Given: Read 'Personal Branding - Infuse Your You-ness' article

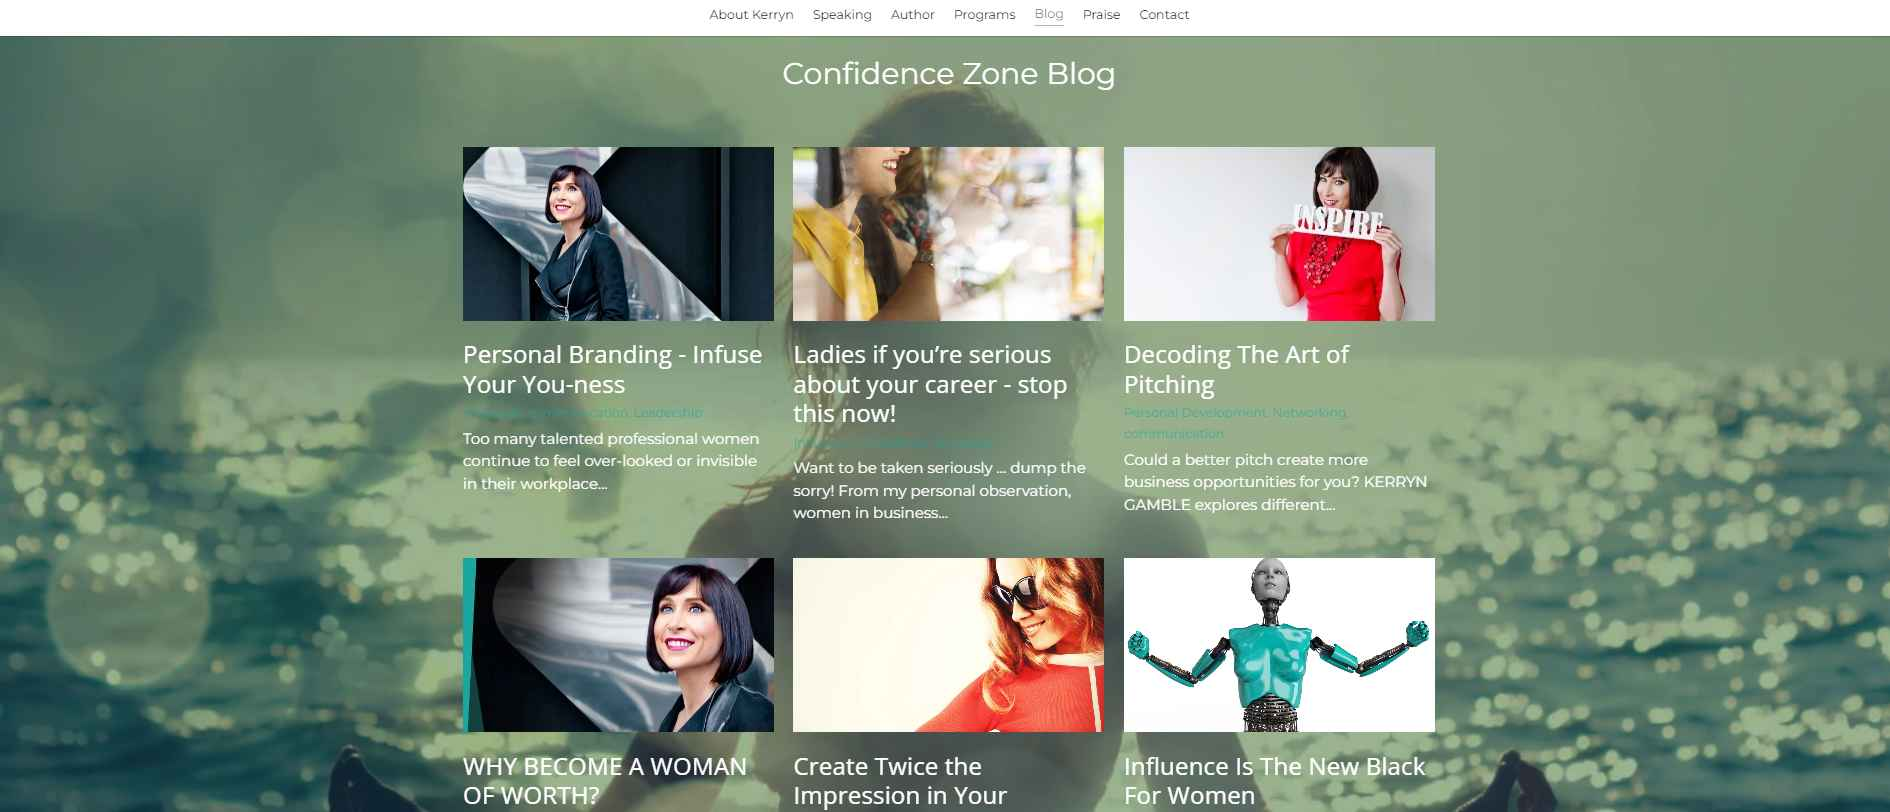Looking at the screenshot, I should (x=612, y=369).
